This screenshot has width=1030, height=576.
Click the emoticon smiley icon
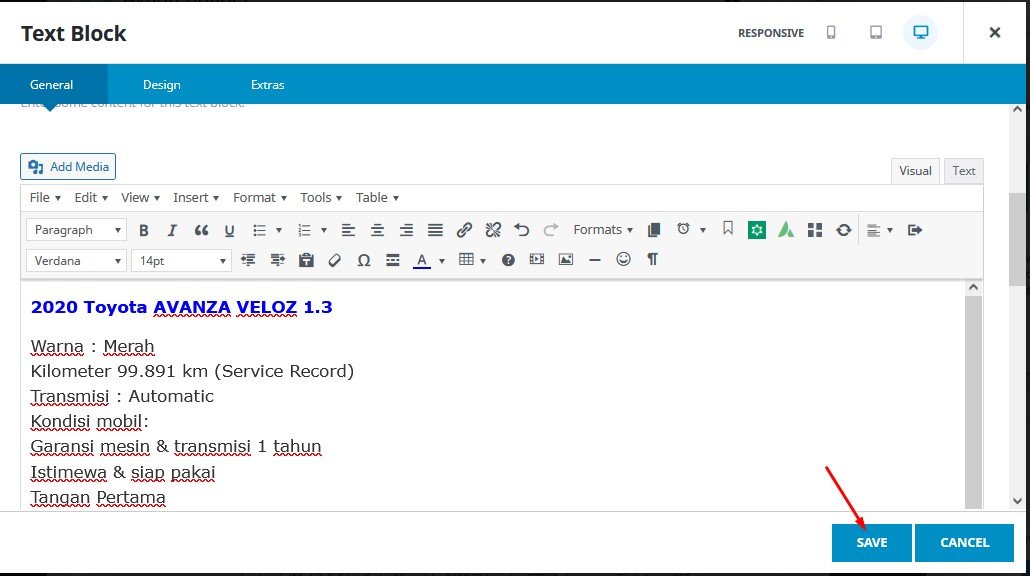tap(624, 260)
